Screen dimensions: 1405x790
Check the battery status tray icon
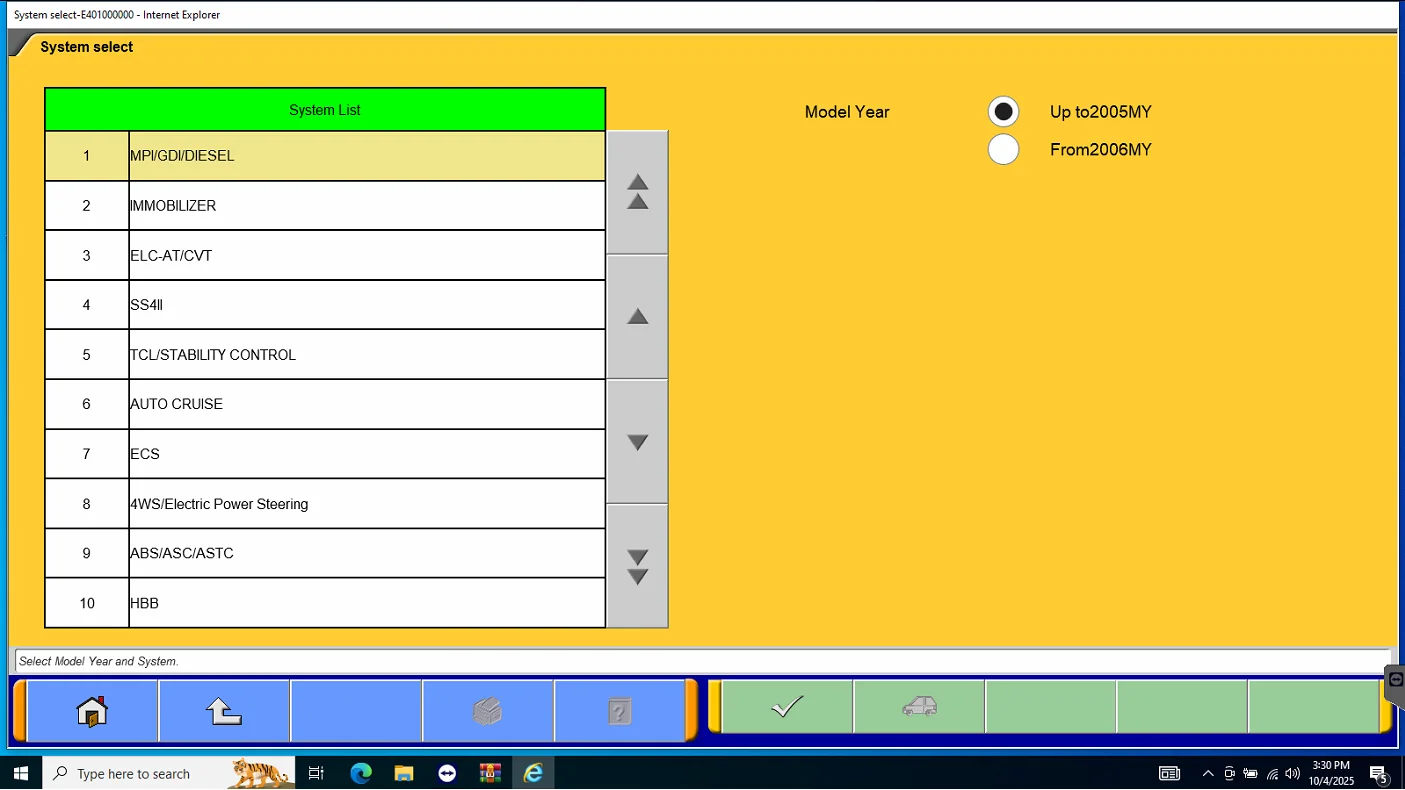[x=1250, y=773]
